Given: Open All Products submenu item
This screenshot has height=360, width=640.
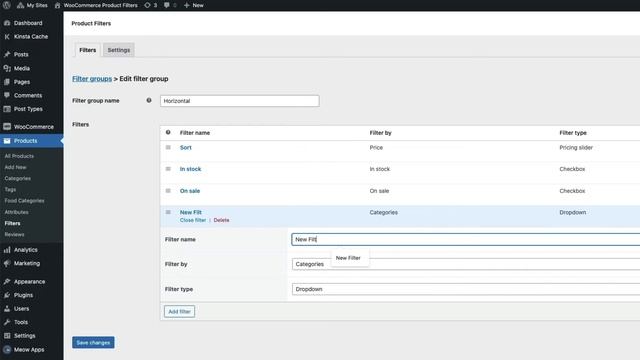Looking at the screenshot, I should click(19, 156).
